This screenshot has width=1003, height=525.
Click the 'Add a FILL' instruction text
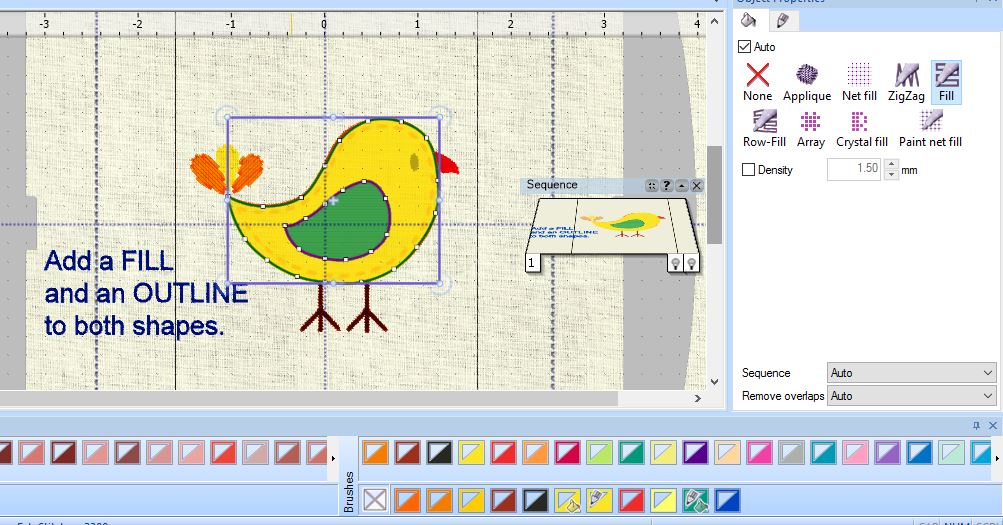109,261
